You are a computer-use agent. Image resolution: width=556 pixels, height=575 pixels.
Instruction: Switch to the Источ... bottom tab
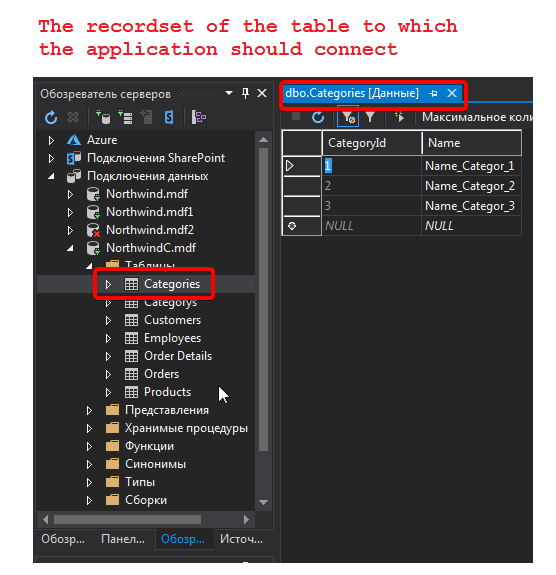click(x=241, y=539)
